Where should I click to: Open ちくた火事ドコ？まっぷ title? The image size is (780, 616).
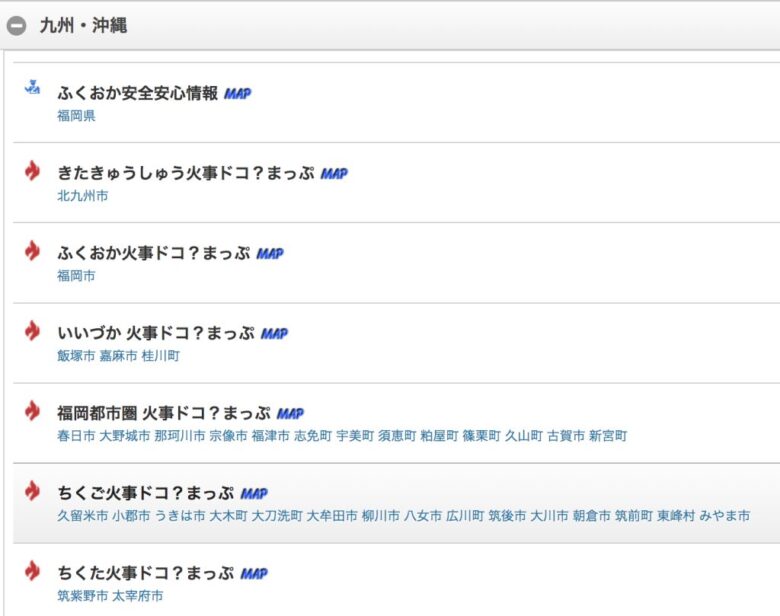(146, 574)
